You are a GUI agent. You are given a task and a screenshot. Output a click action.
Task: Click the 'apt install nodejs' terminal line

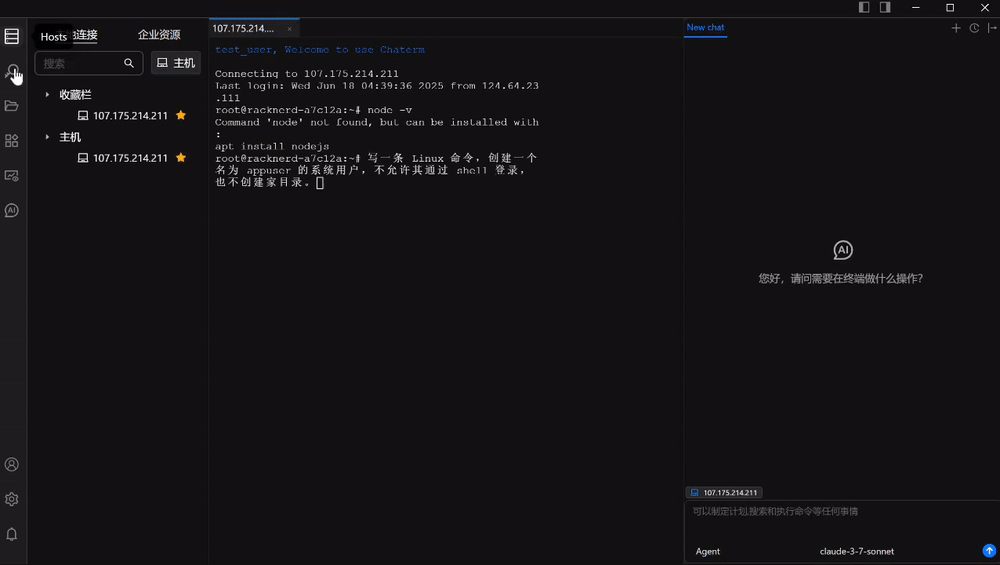(272, 146)
